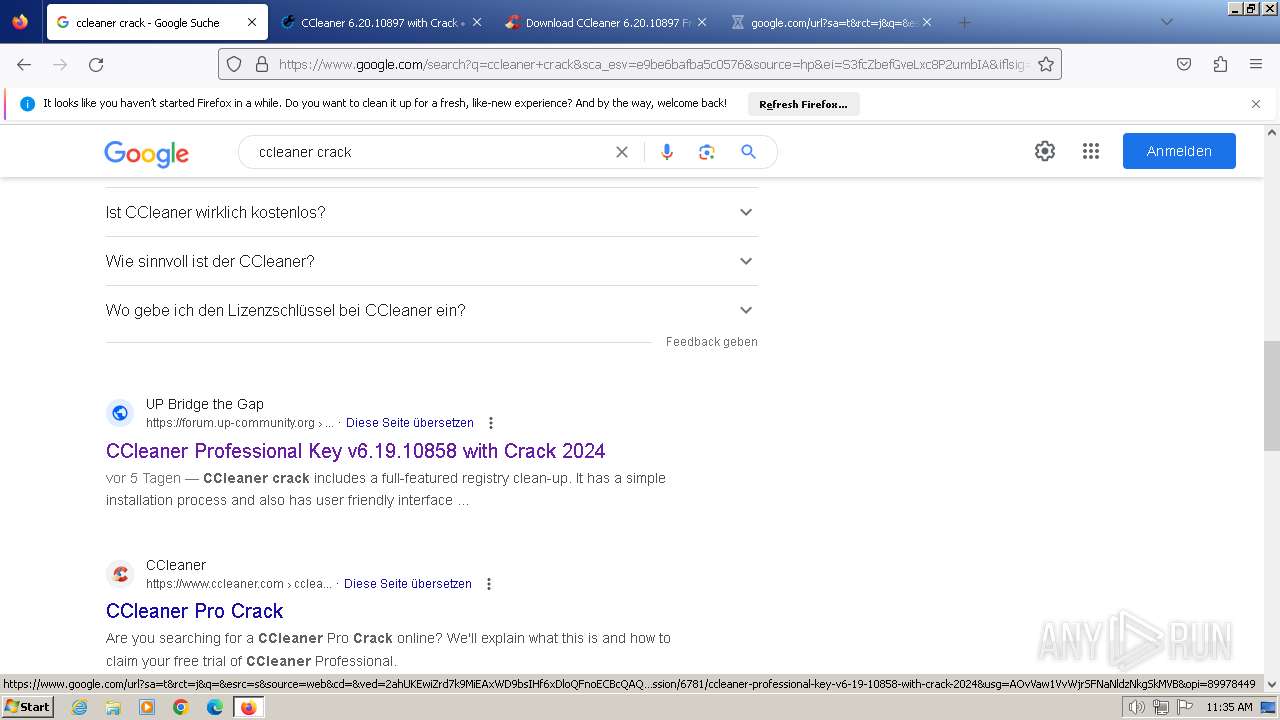Open more options for UP Bridge the Gap result
Screen dimensions: 1280x720
click(x=491, y=423)
